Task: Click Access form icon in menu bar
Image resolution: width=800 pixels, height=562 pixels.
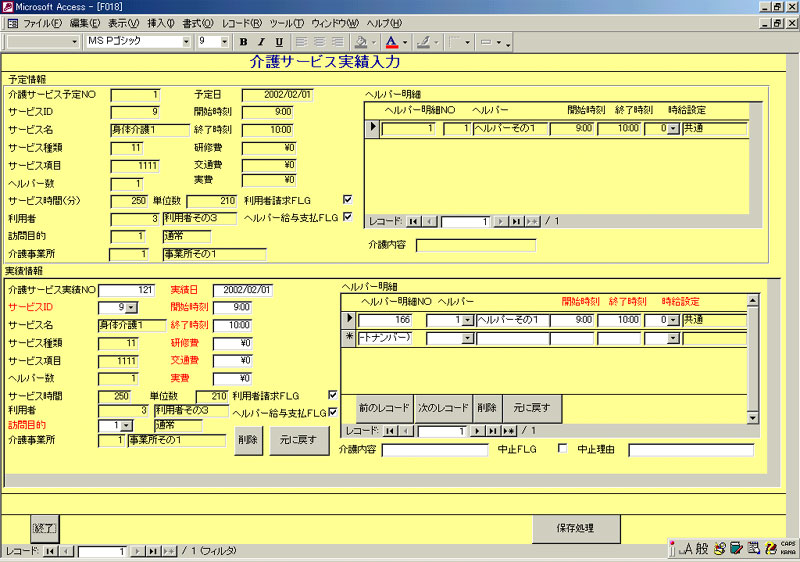Action: click(12, 23)
